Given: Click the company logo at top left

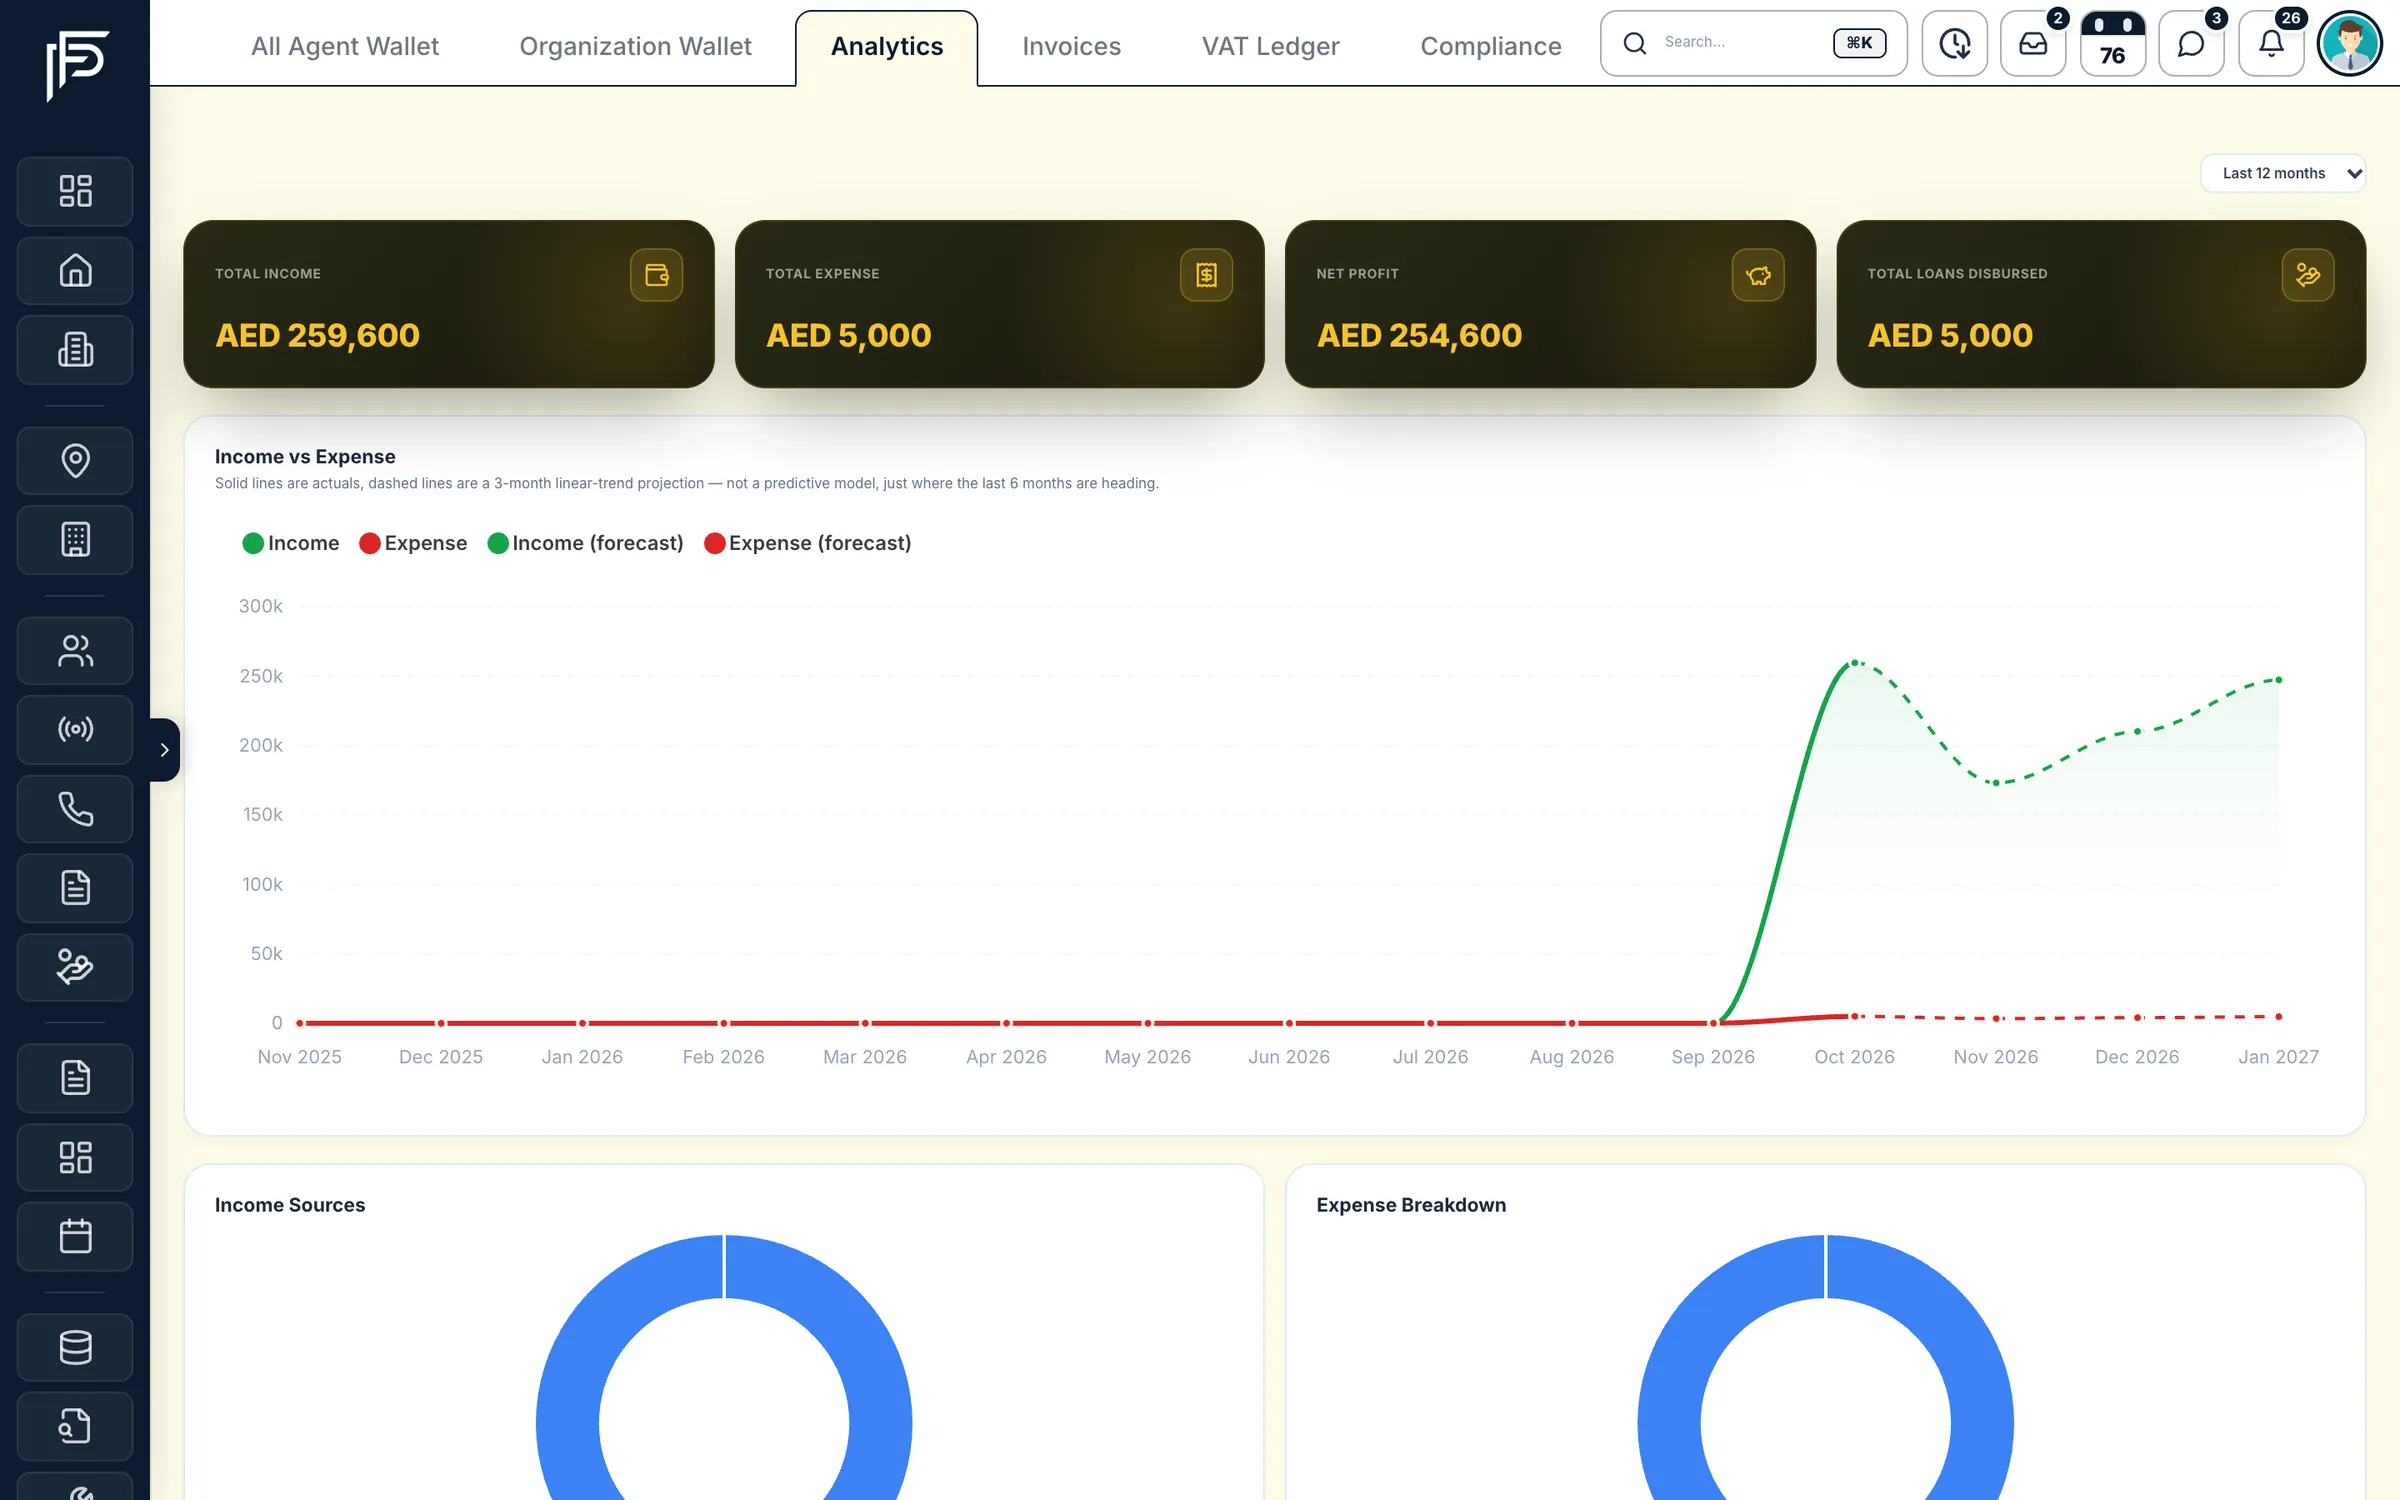Looking at the screenshot, I should pyautogui.click(x=76, y=65).
